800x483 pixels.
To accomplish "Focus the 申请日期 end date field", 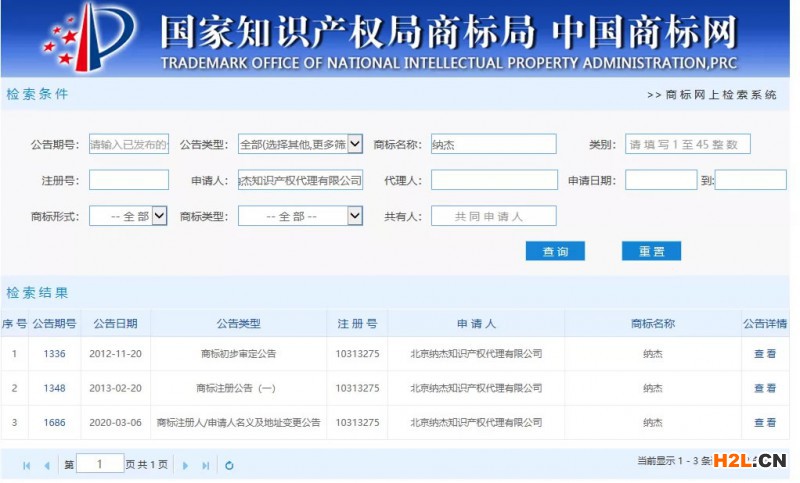I will [751, 180].
